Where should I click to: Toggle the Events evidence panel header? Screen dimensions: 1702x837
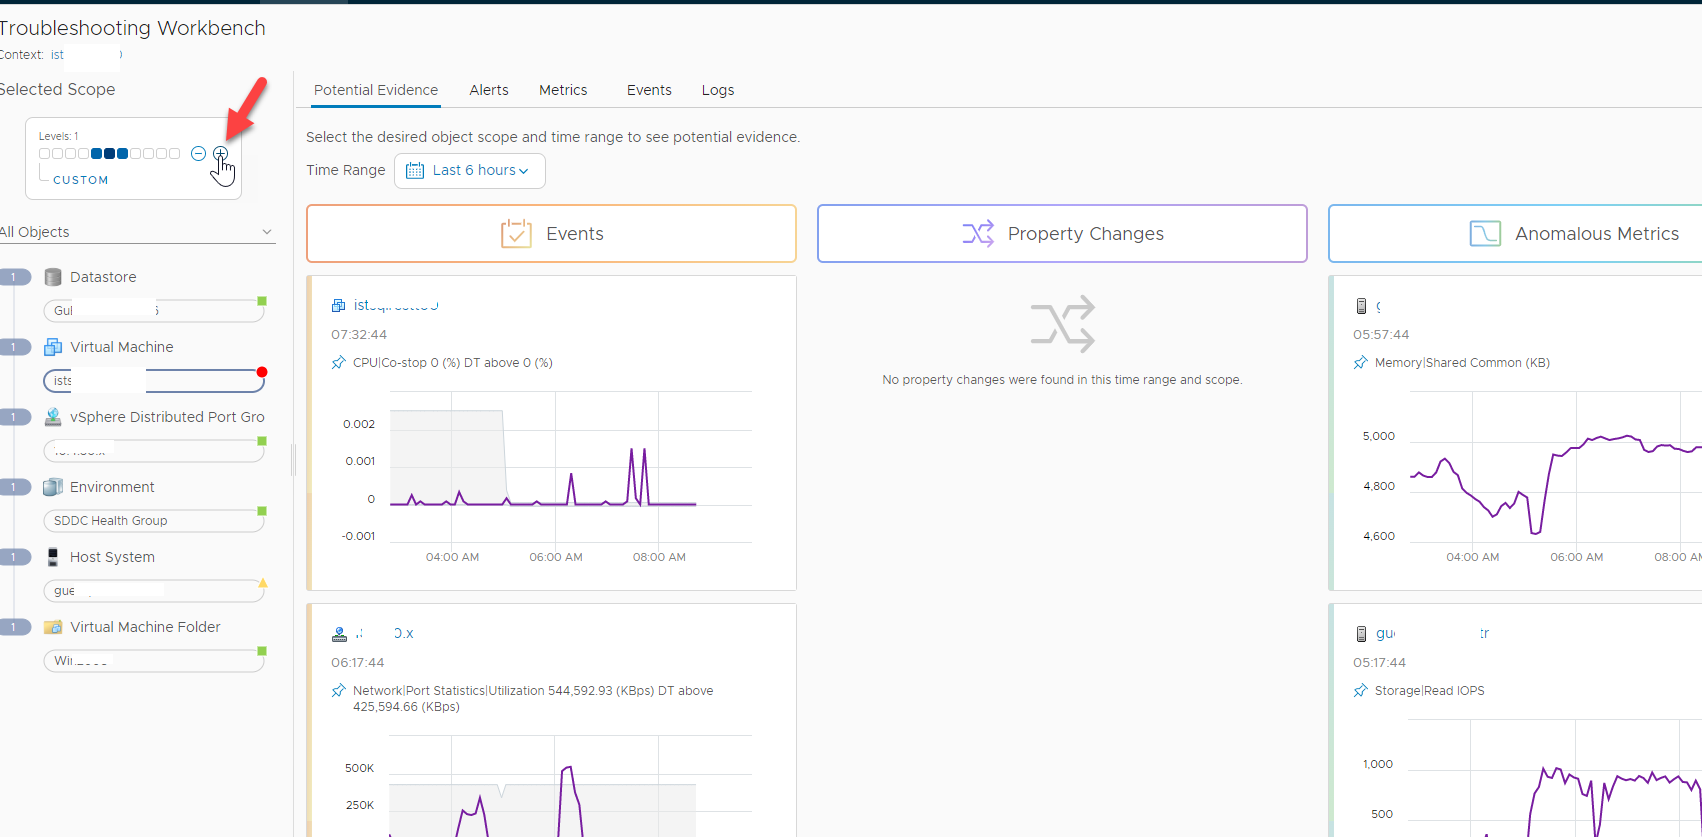click(x=551, y=234)
